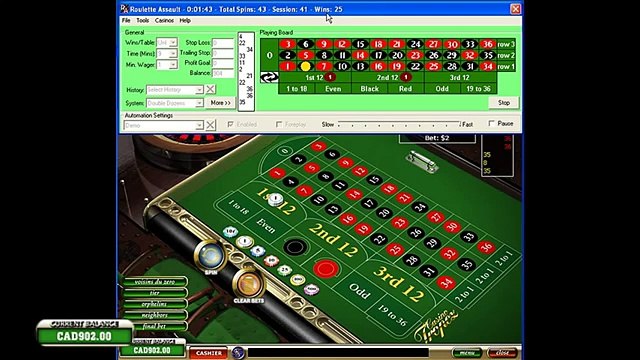
Task: Click the round blue icon next to CASHIER
Action: 238,352
